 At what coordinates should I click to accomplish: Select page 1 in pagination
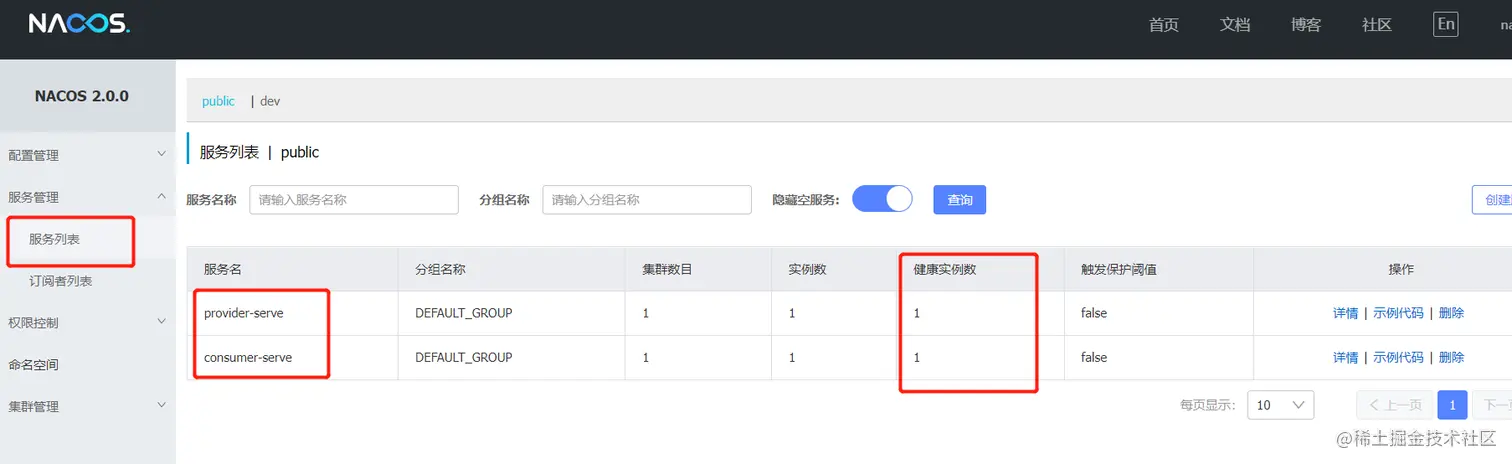tap(1452, 405)
